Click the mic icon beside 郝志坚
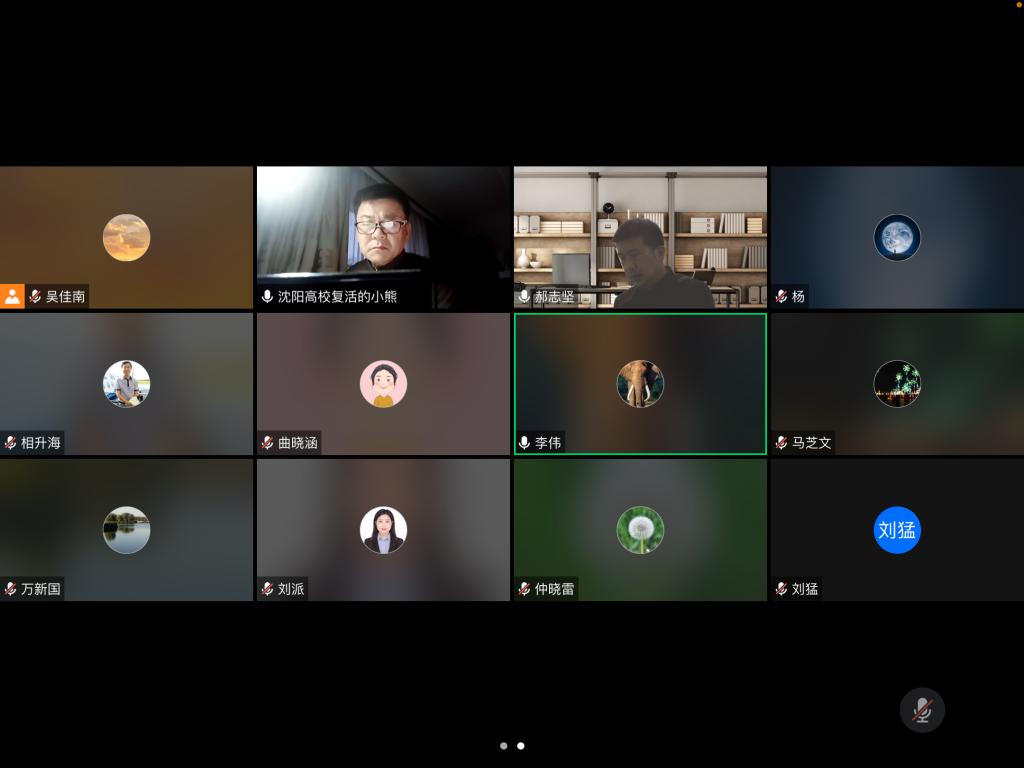Image resolution: width=1024 pixels, height=768 pixels. 524,296
